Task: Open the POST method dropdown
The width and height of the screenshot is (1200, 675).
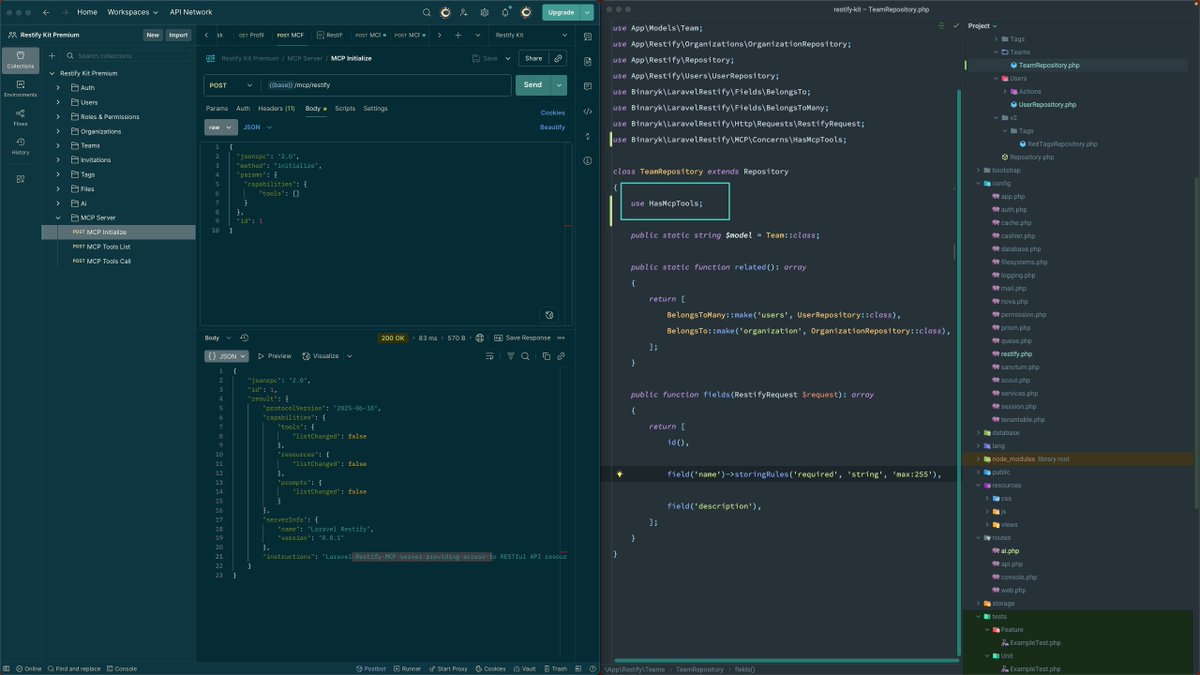Action: [231, 85]
